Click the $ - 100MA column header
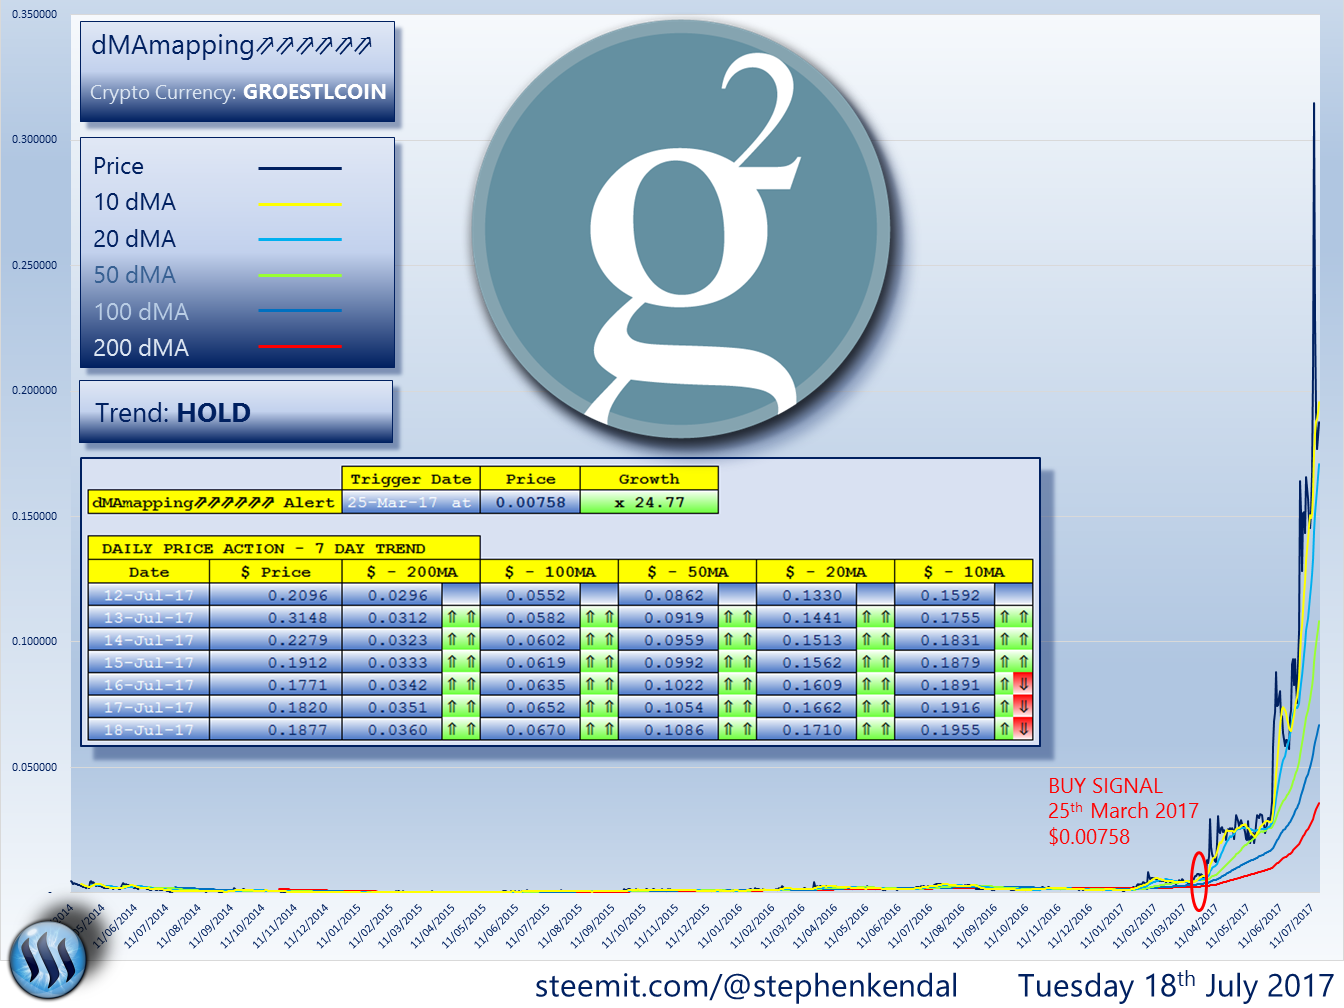Viewport: 1344px width, 1008px height. click(x=549, y=572)
